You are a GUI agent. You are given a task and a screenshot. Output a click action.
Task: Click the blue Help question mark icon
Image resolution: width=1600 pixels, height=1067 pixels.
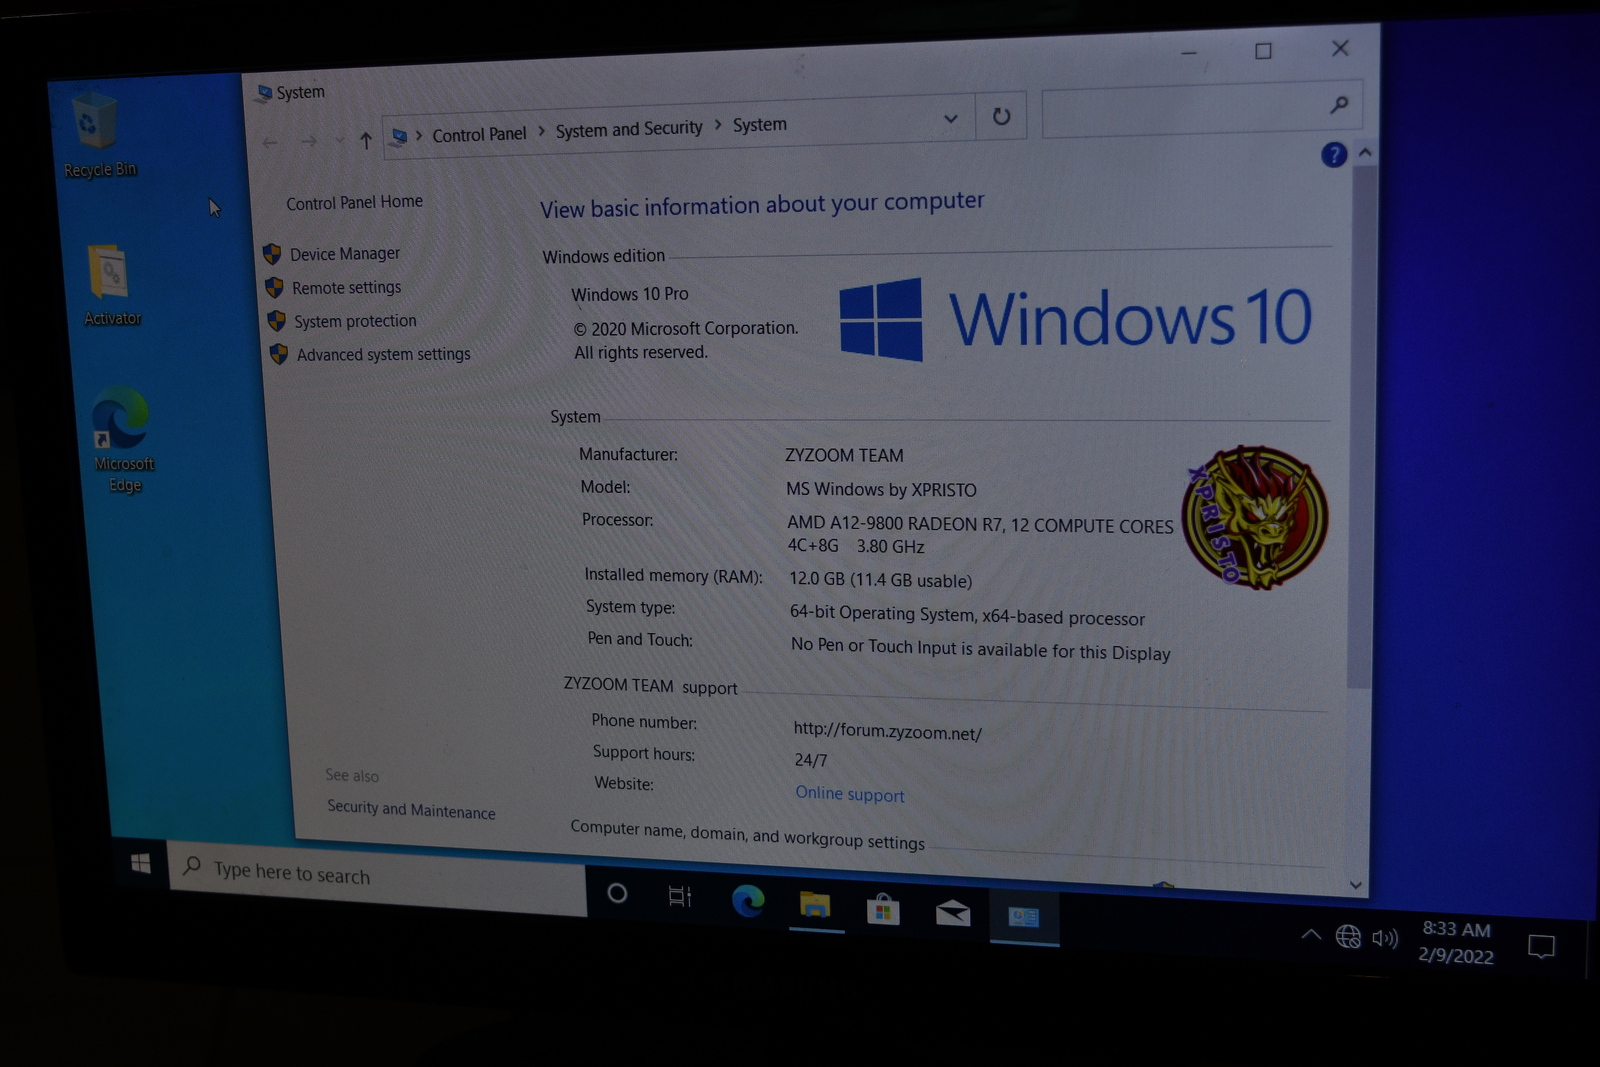pos(1333,155)
